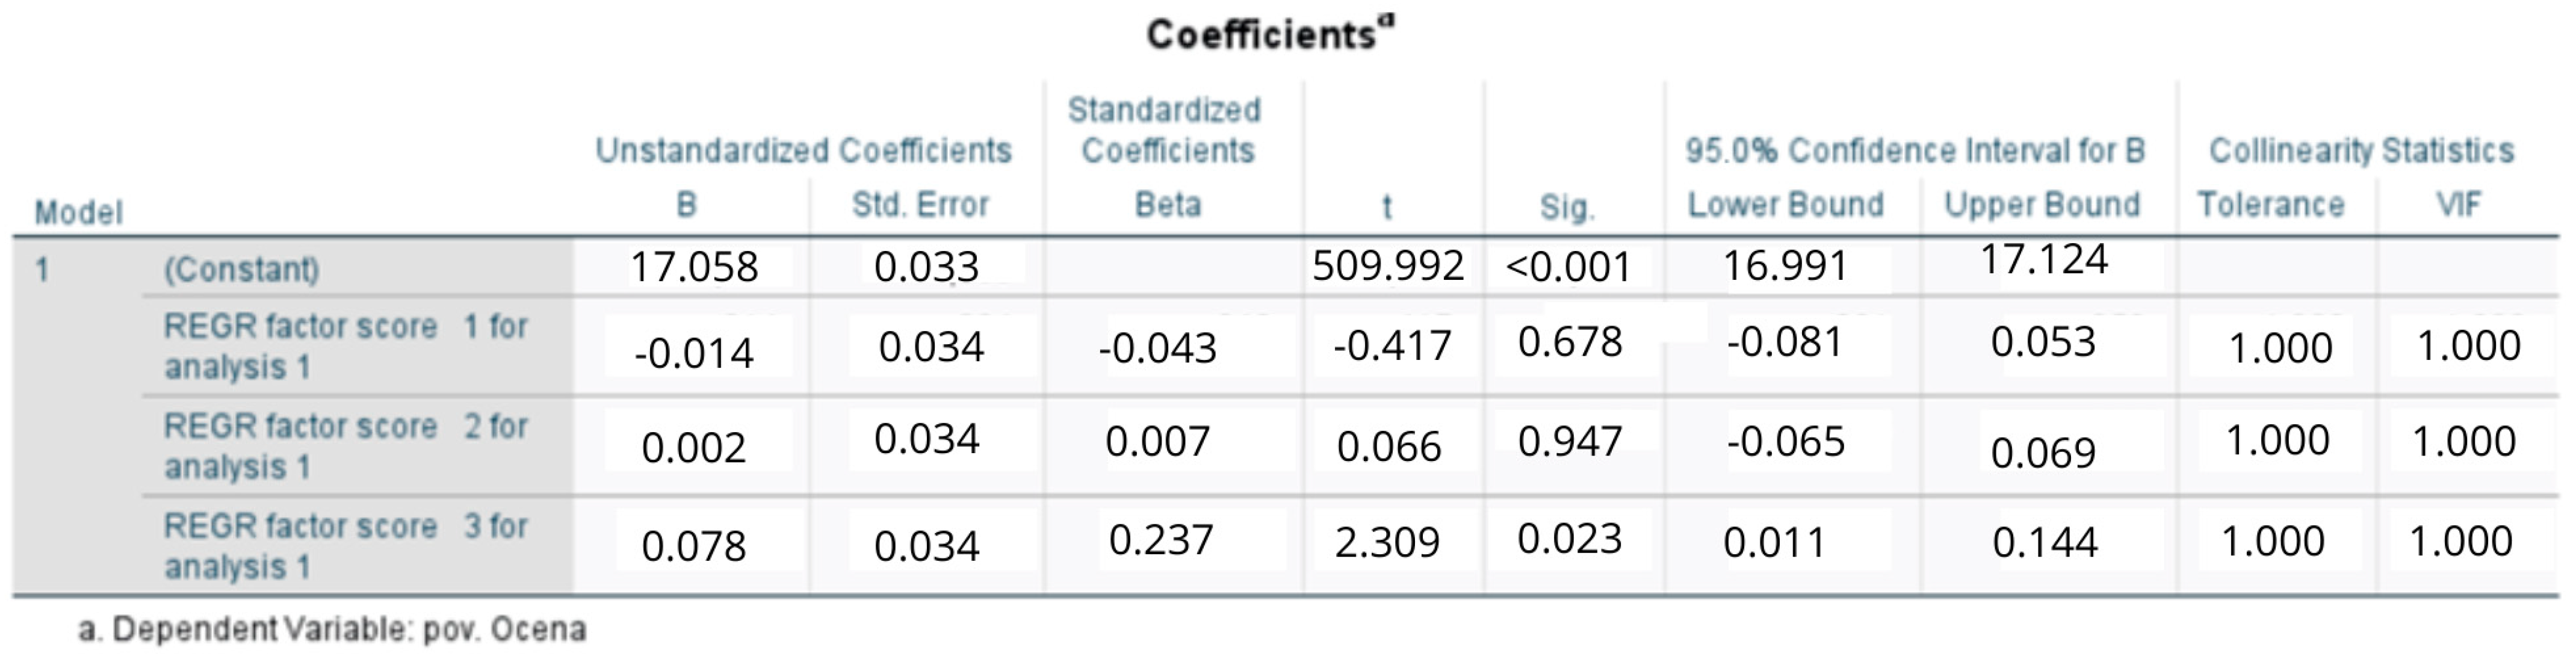The height and width of the screenshot is (668, 2576).
Task: Select the (Constant) row label
Action: (242, 269)
